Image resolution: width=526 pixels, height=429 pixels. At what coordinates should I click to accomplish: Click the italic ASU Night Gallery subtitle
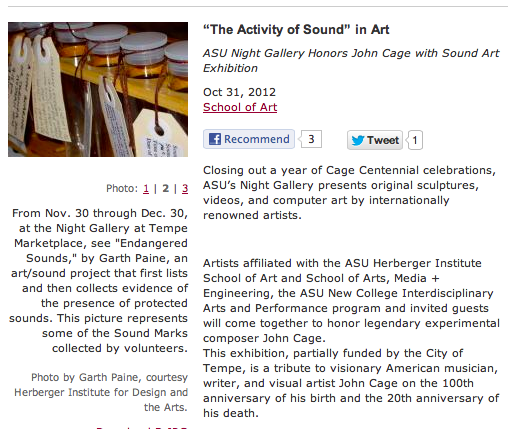click(x=351, y=60)
